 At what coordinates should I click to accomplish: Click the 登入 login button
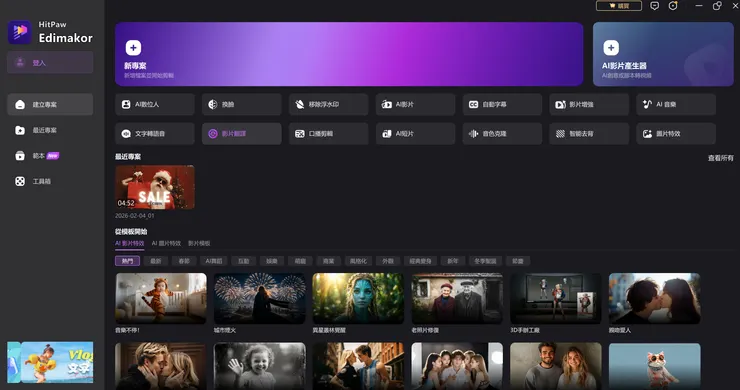[50, 62]
